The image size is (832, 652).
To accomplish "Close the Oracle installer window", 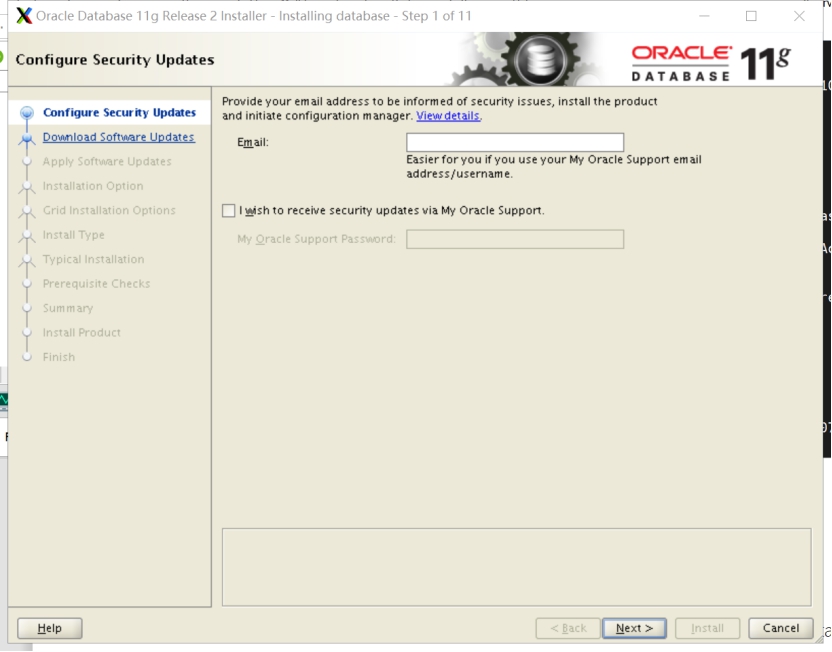I will (799, 16).
